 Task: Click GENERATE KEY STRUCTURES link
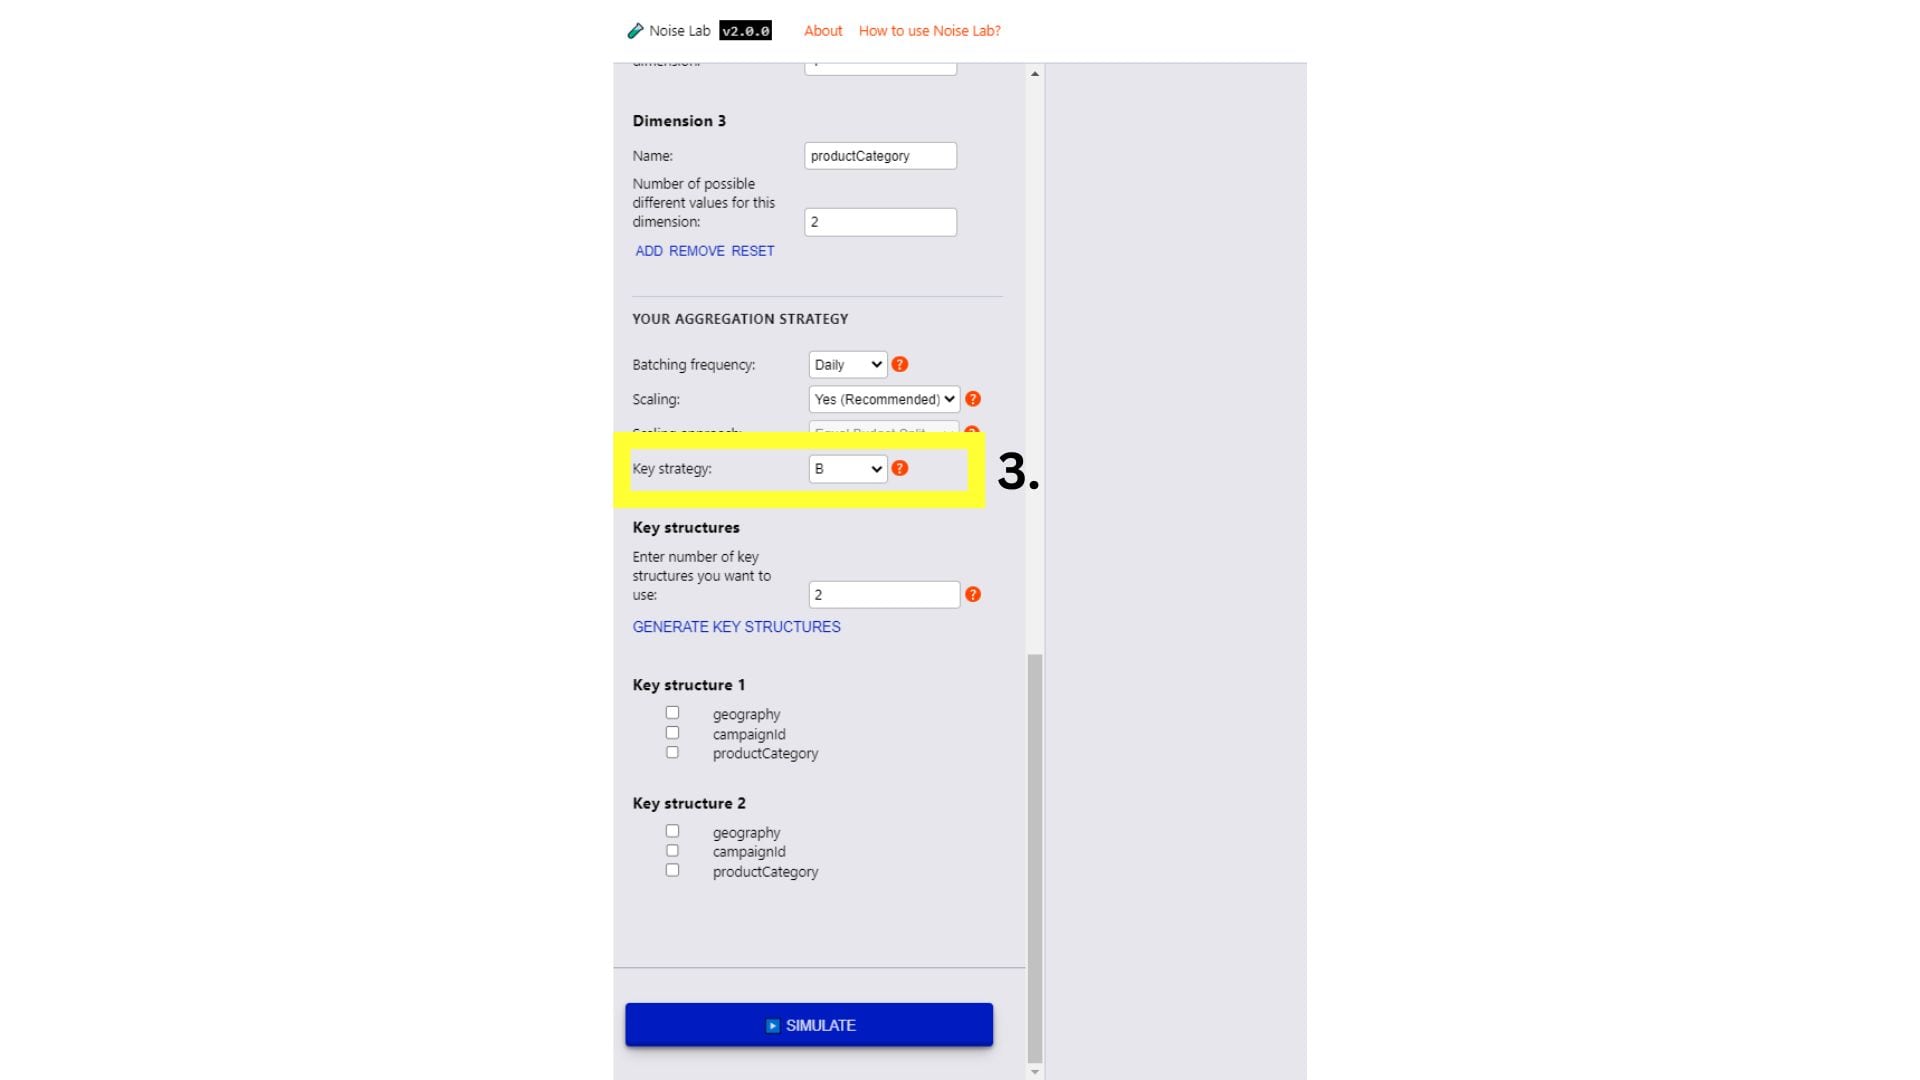coord(736,626)
